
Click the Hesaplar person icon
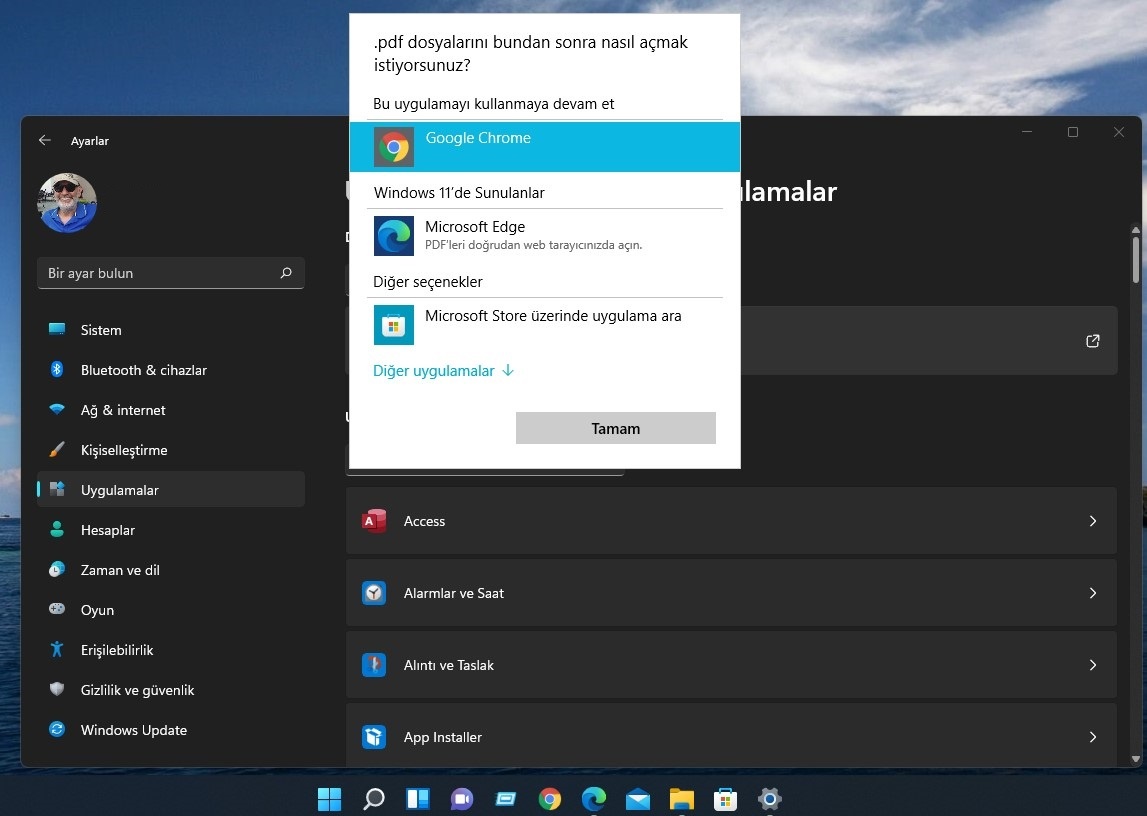tap(57, 529)
